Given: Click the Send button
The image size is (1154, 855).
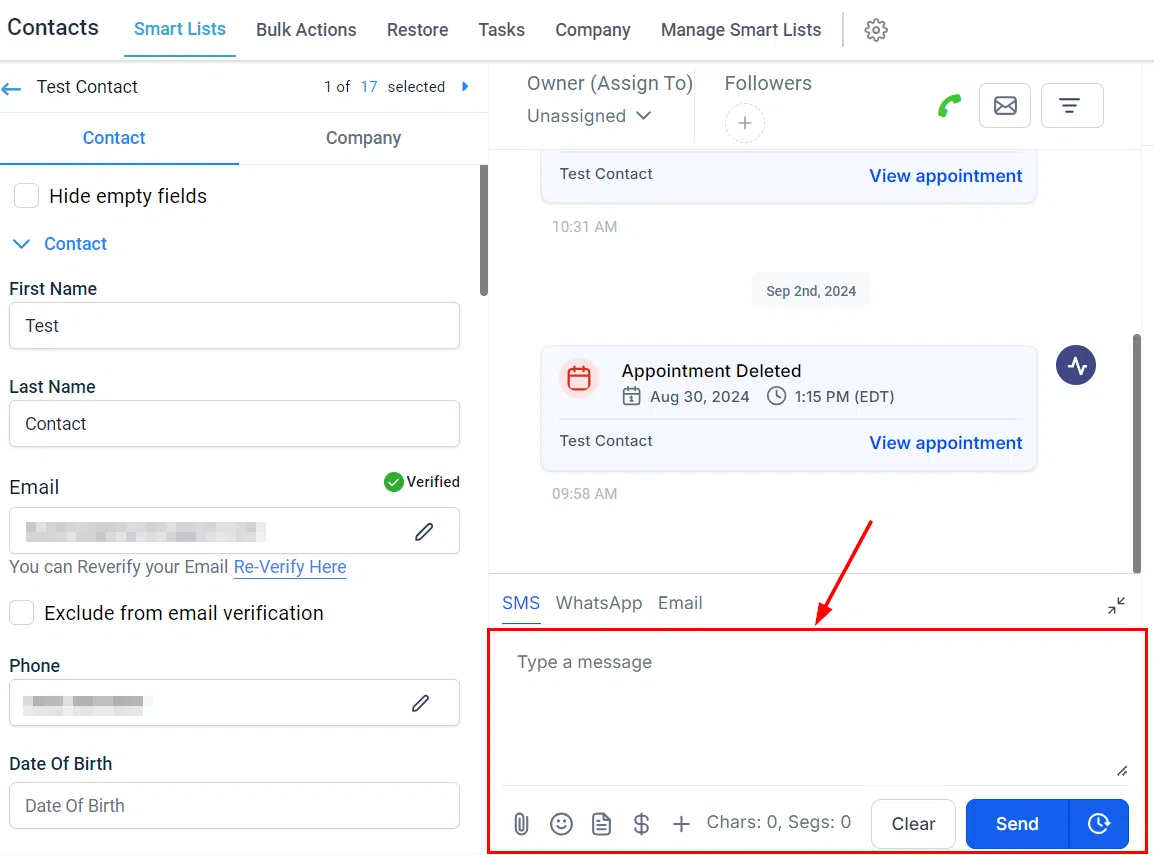Looking at the screenshot, I should click(1017, 824).
